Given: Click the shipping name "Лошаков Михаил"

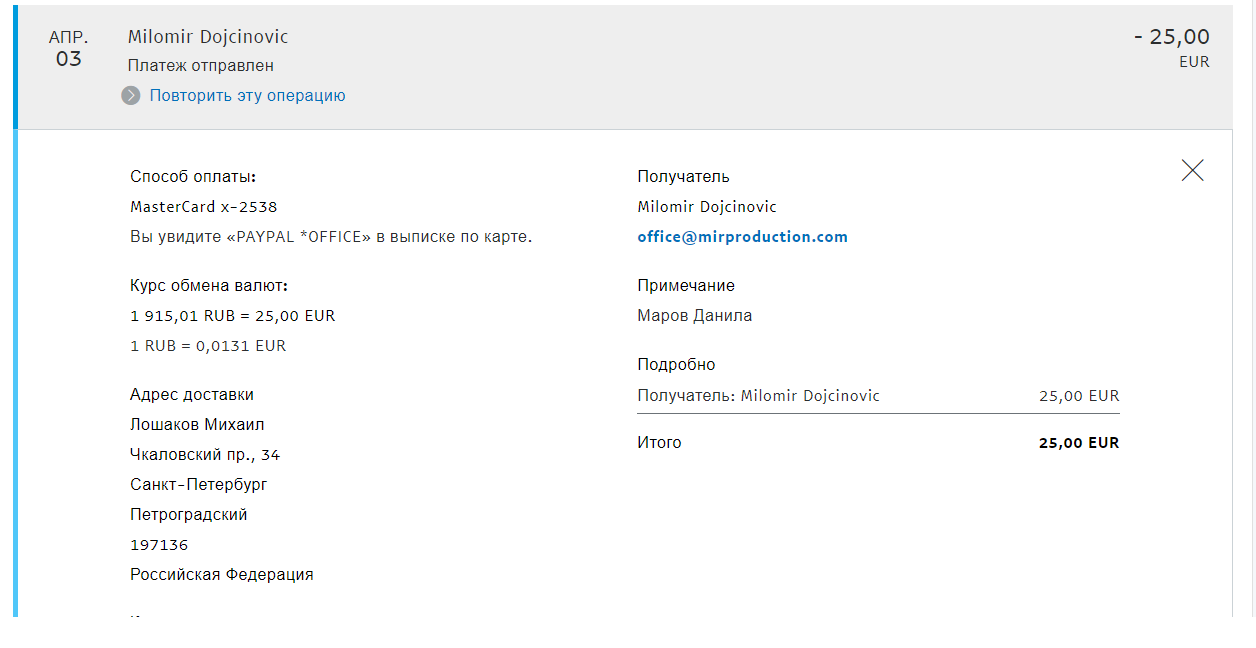Looking at the screenshot, I should click(x=197, y=425).
